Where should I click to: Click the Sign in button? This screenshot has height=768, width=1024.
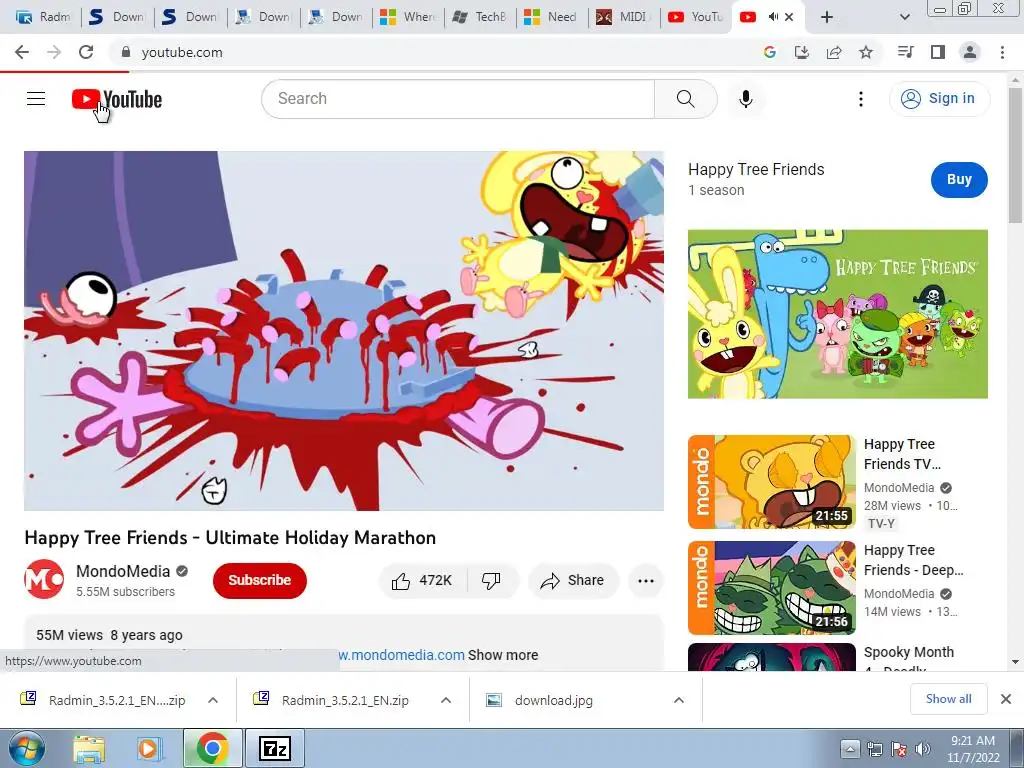coord(939,99)
